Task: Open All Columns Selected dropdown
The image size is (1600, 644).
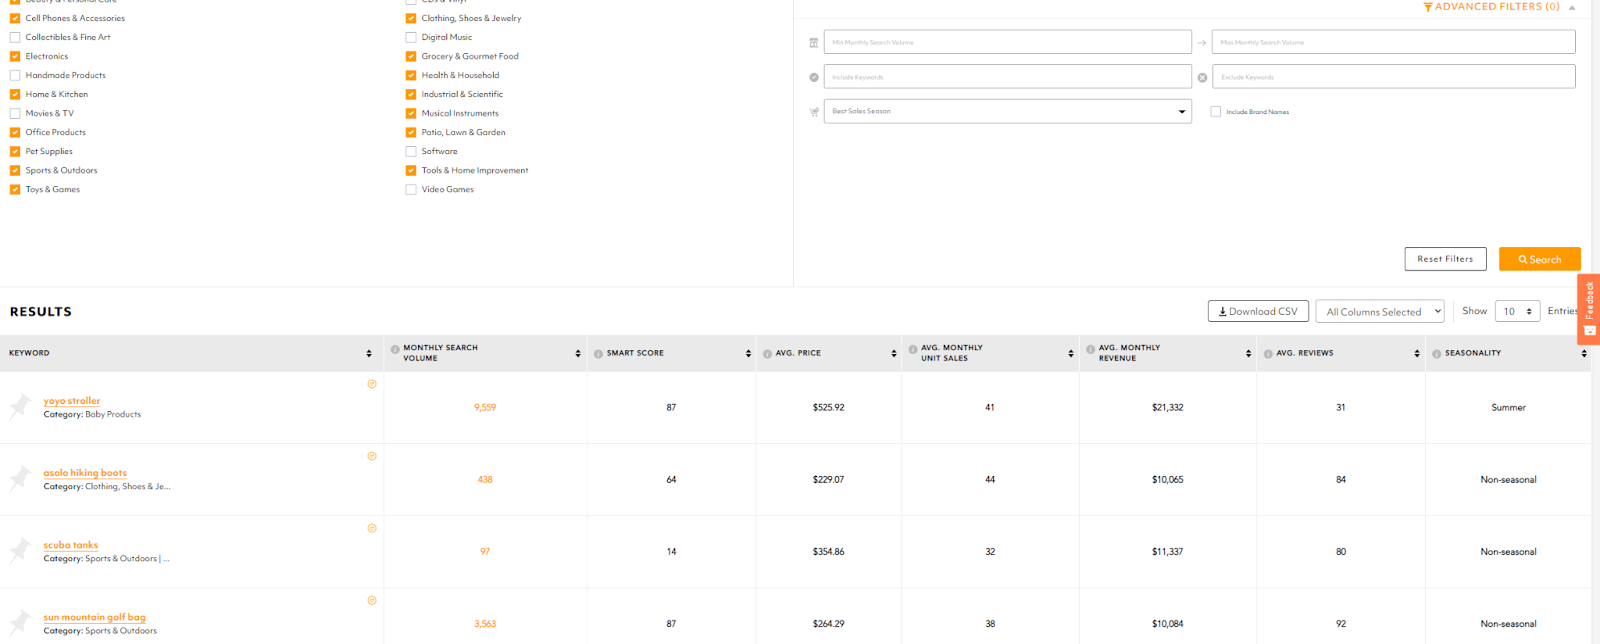Action: pos(1380,311)
